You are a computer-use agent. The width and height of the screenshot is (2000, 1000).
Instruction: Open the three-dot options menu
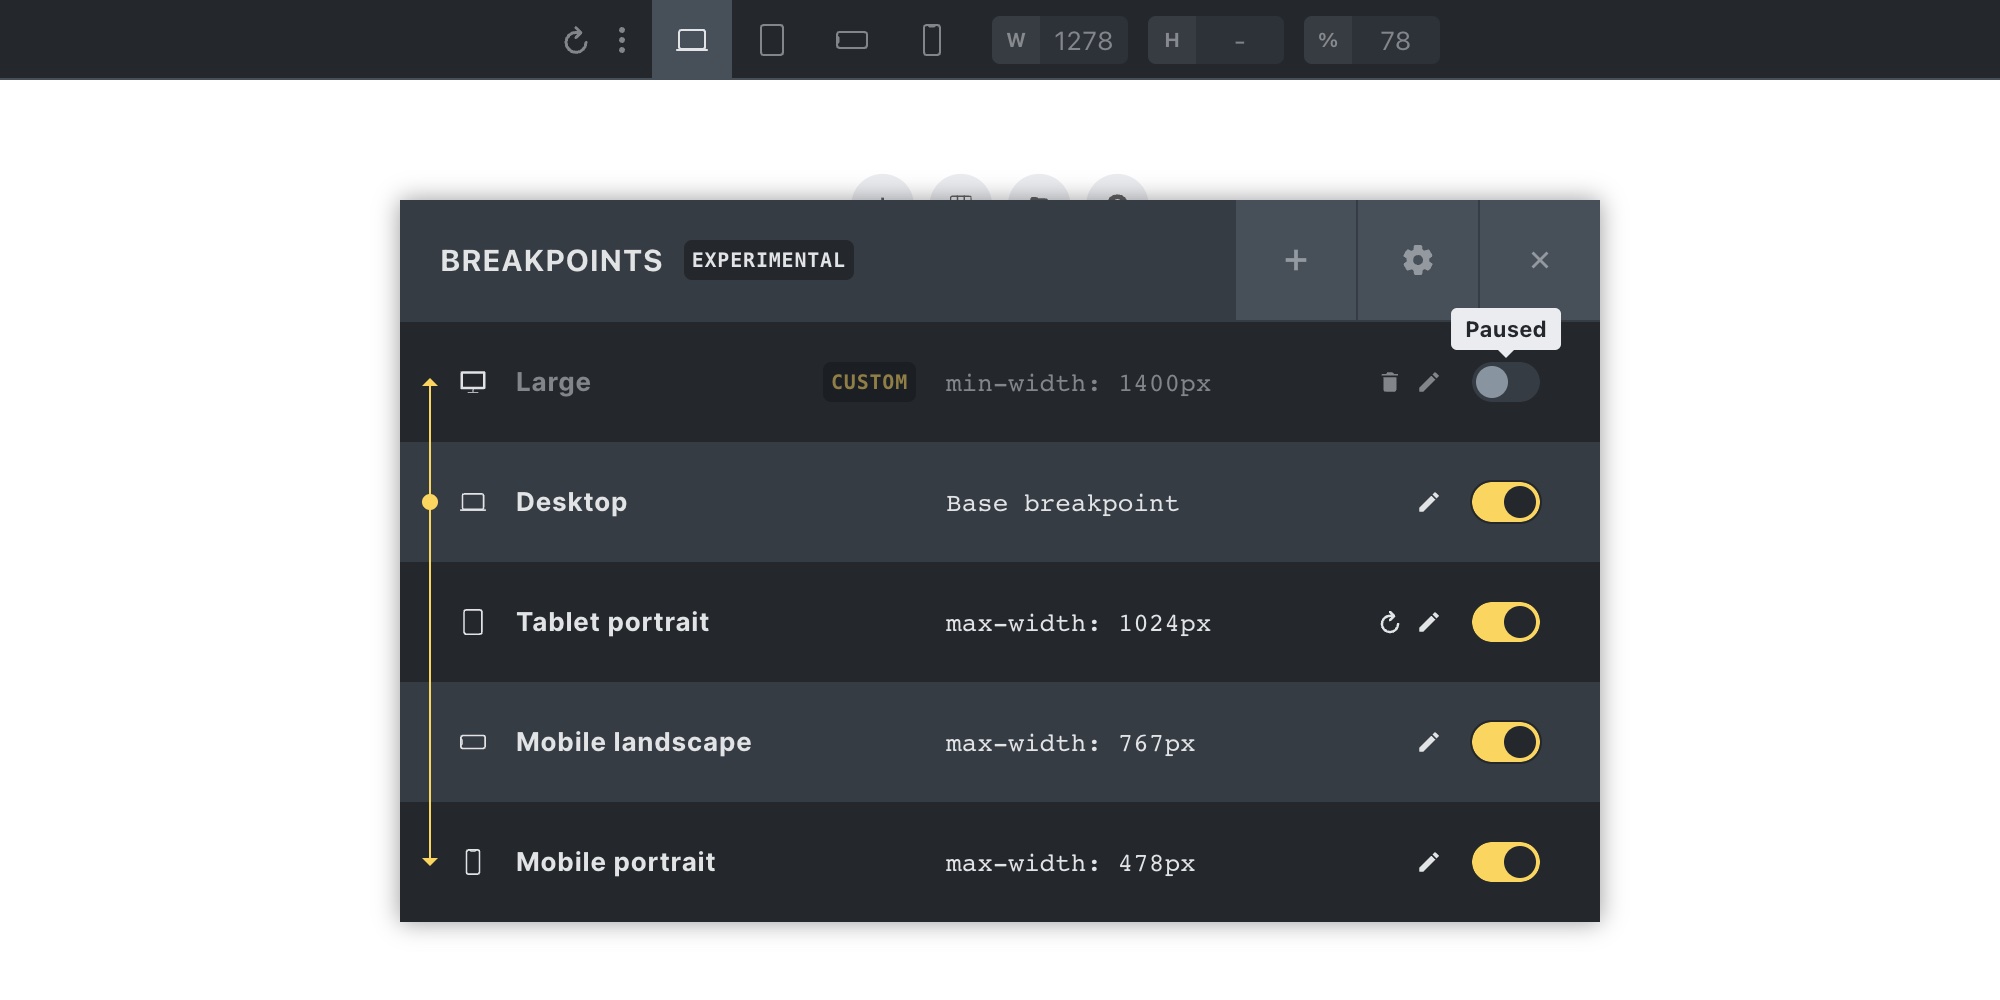coord(622,40)
